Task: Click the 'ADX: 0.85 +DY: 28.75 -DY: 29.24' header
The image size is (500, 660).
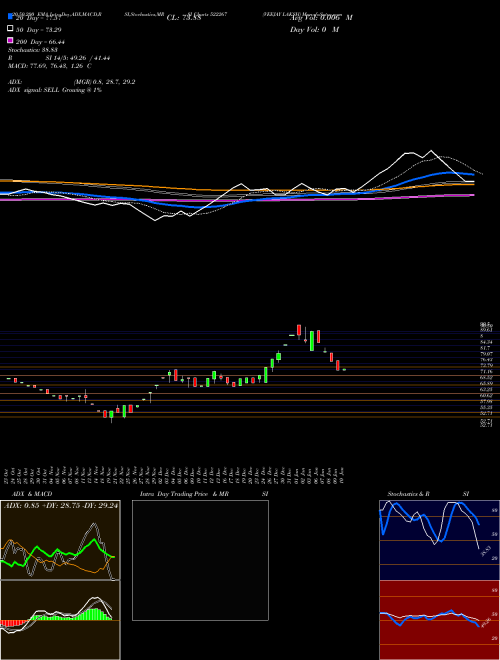Action: pyautogui.click(x=61, y=505)
